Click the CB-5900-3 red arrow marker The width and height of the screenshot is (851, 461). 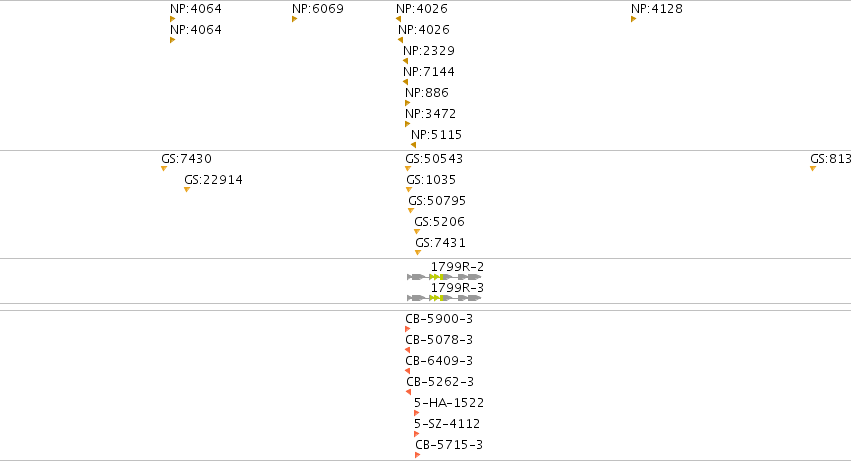tap(408, 329)
